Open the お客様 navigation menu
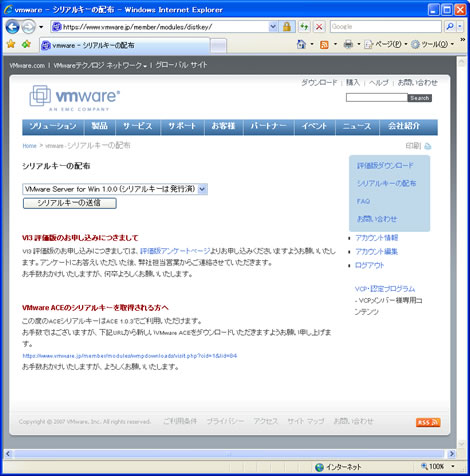Image resolution: width=470 pixels, height=476 pixels. tap(224, 127)
